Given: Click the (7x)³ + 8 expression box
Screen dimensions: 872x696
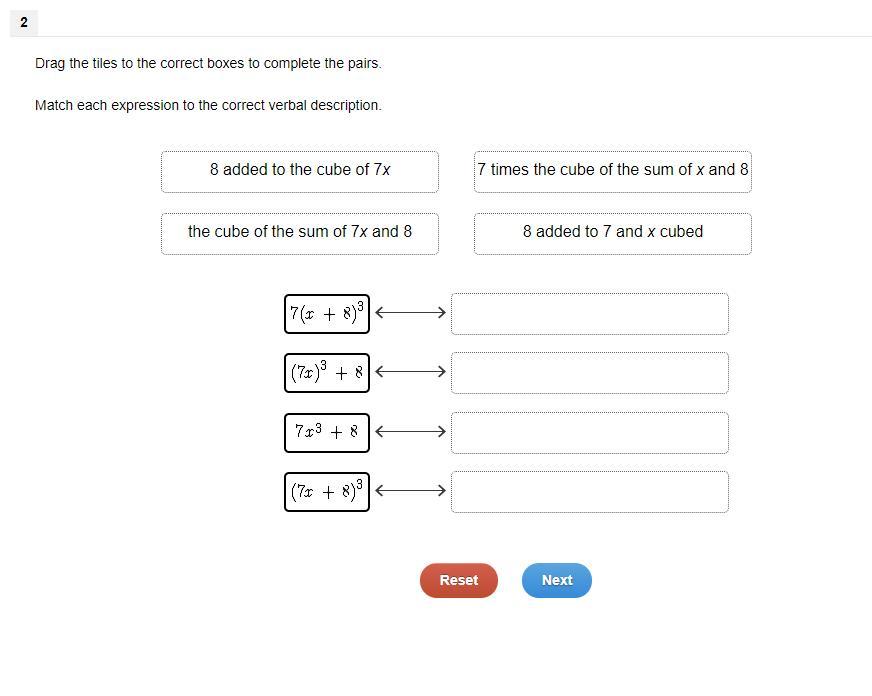Looking at the screenshot, I should 327,373.
